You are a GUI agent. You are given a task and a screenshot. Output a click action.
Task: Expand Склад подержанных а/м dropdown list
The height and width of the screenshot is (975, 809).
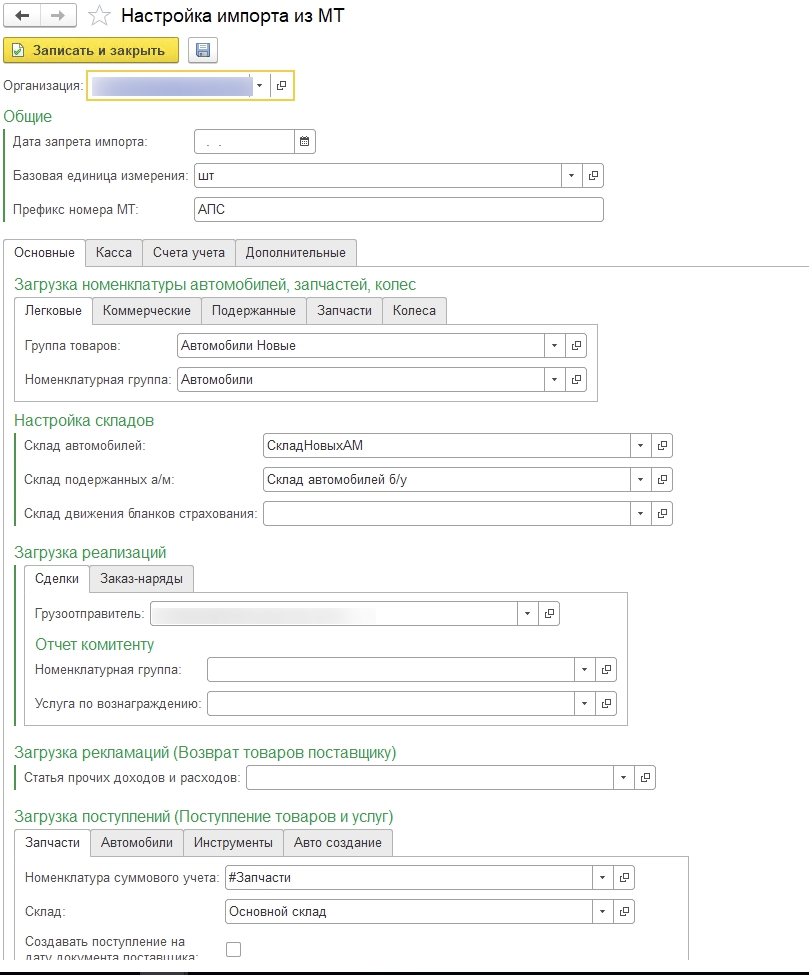click(x=640, y=479)
